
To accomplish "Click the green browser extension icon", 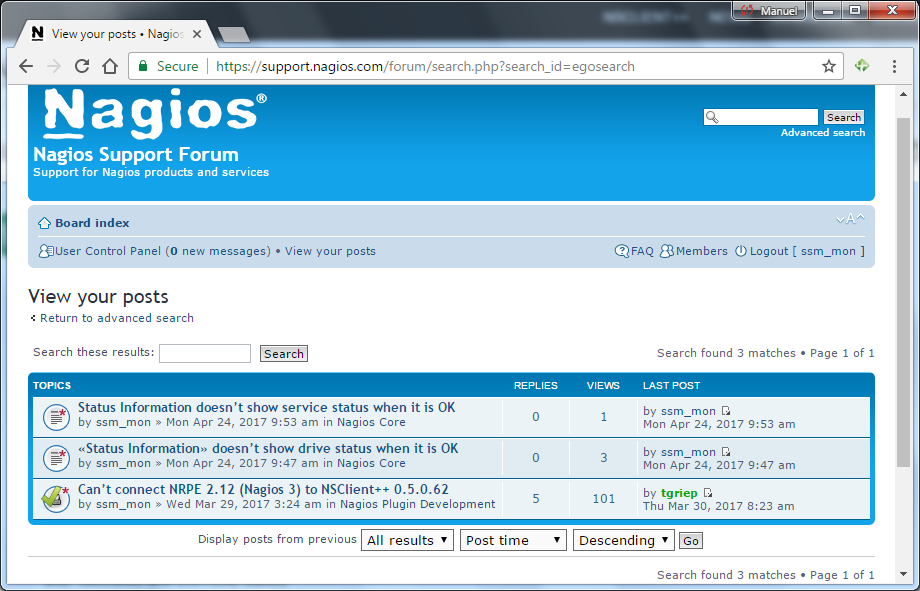I will click(861, 66).
